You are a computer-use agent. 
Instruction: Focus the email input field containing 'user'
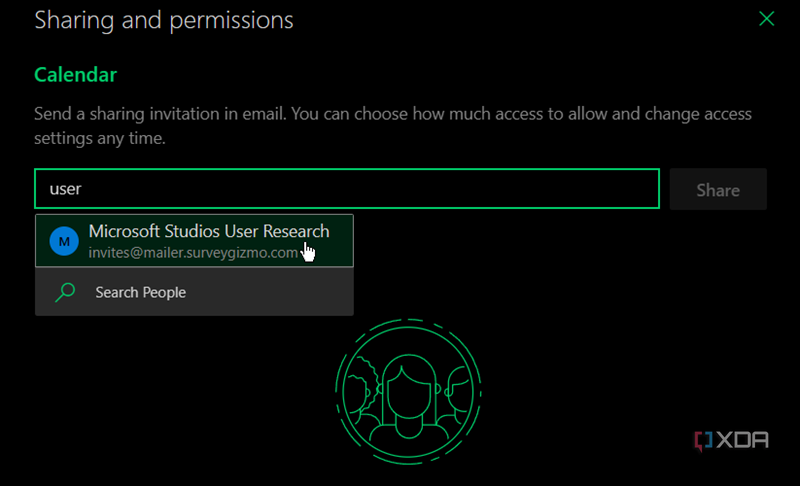click(347, 189)
